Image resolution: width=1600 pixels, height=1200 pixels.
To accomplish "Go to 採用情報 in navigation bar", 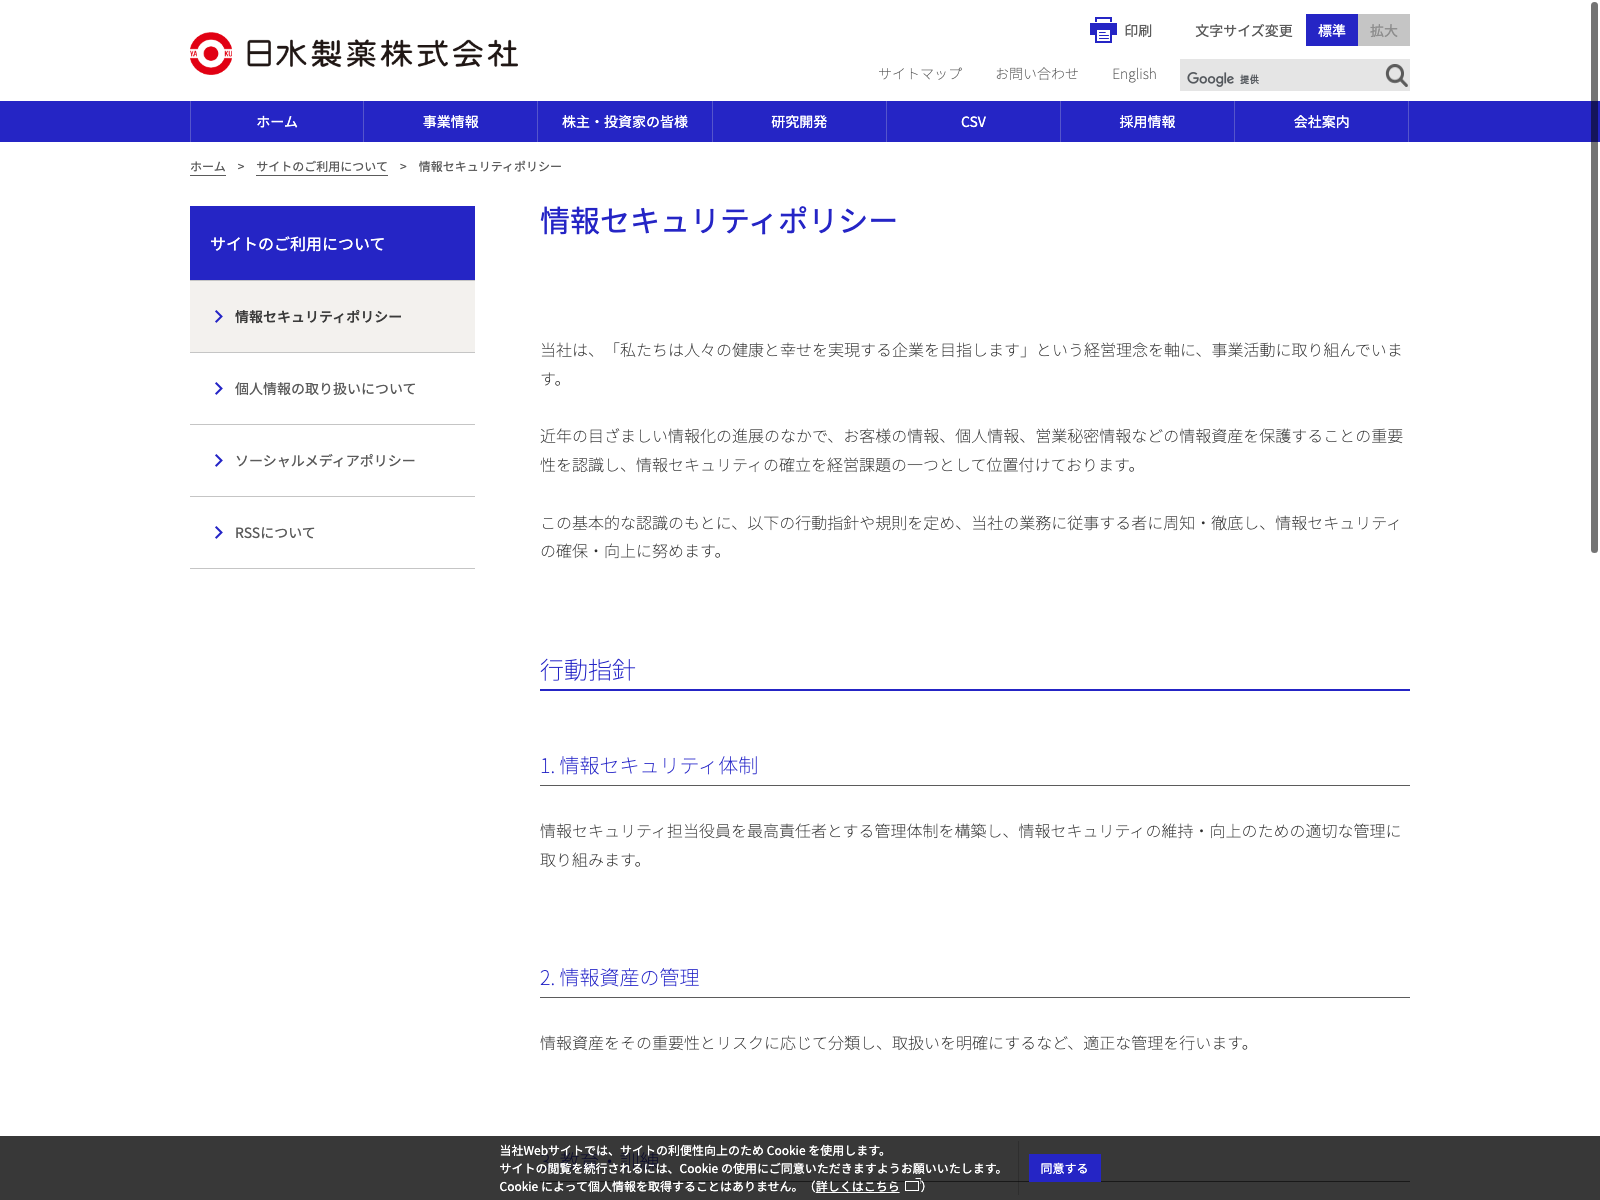I will (x=1147, y=122).
